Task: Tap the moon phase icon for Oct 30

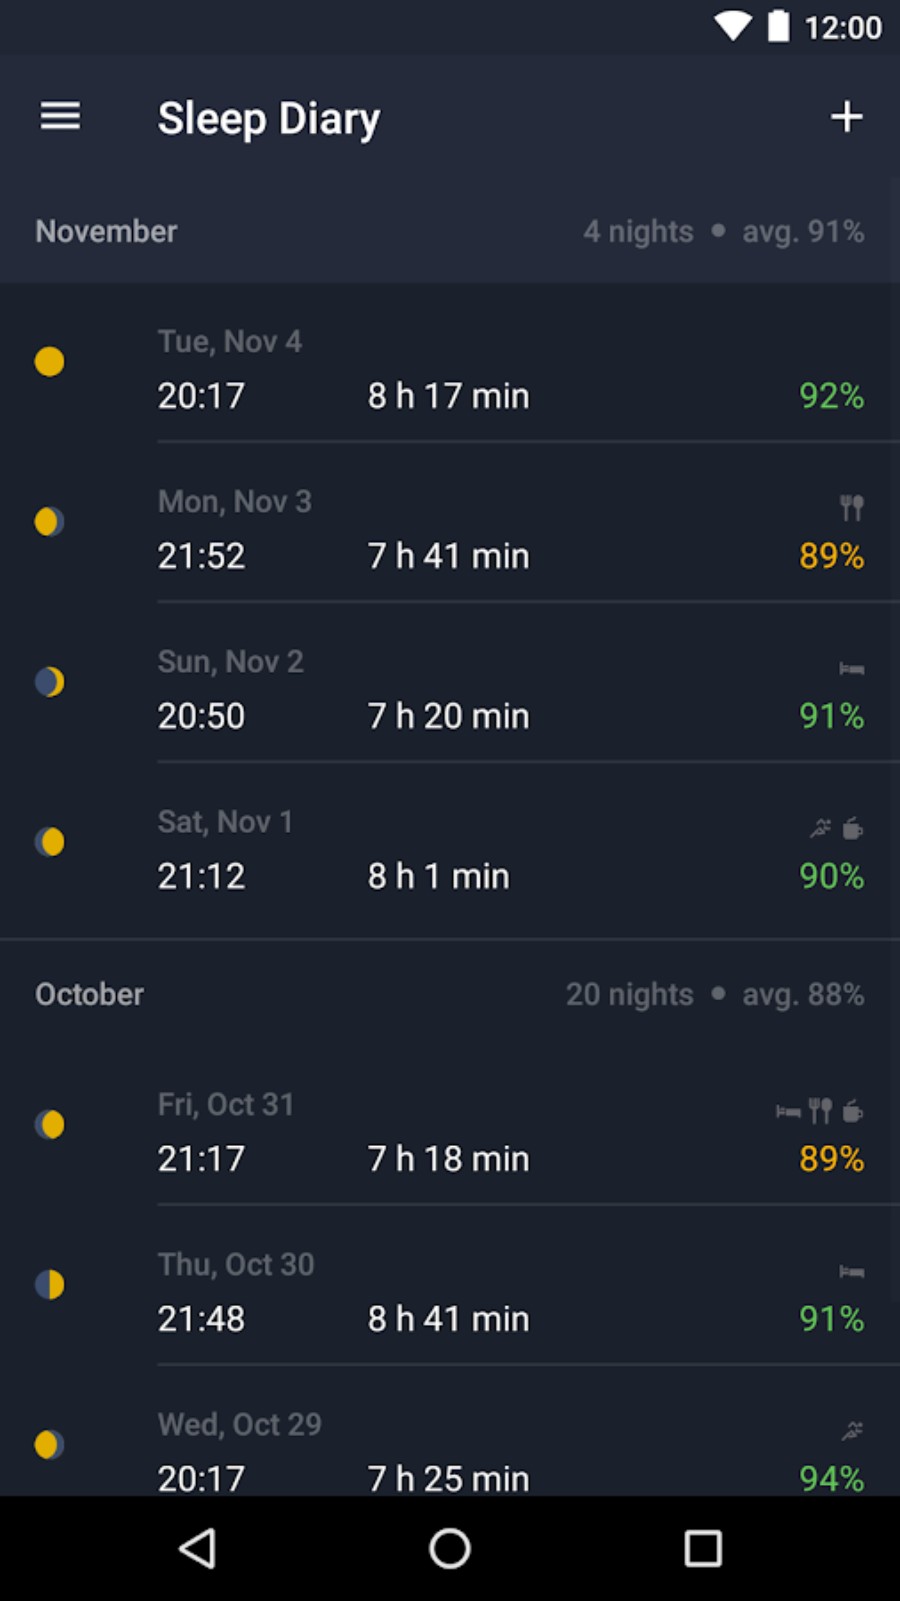Action: click(x=49, y=1284)
